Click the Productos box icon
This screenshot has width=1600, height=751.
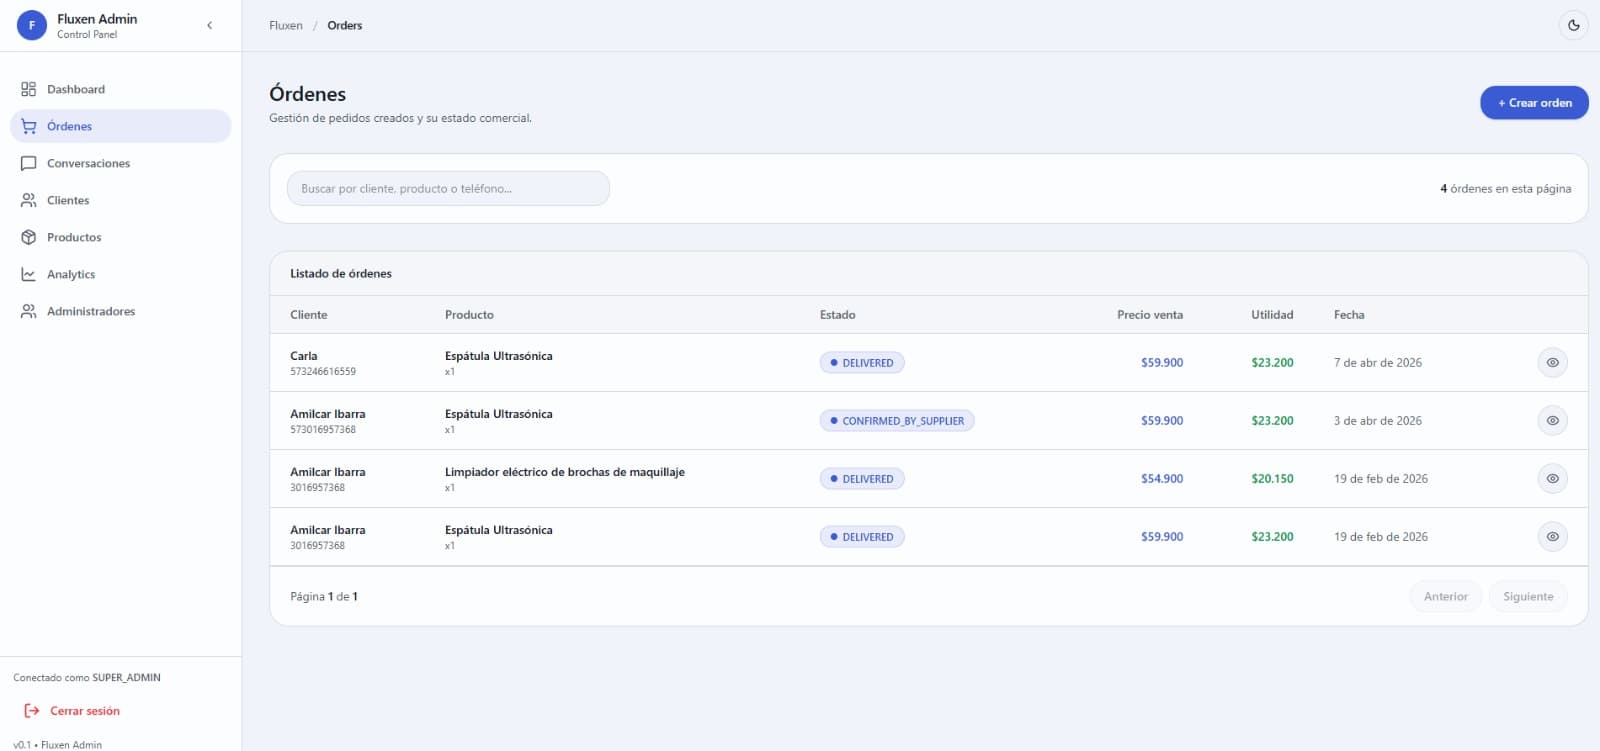point(29,237)
